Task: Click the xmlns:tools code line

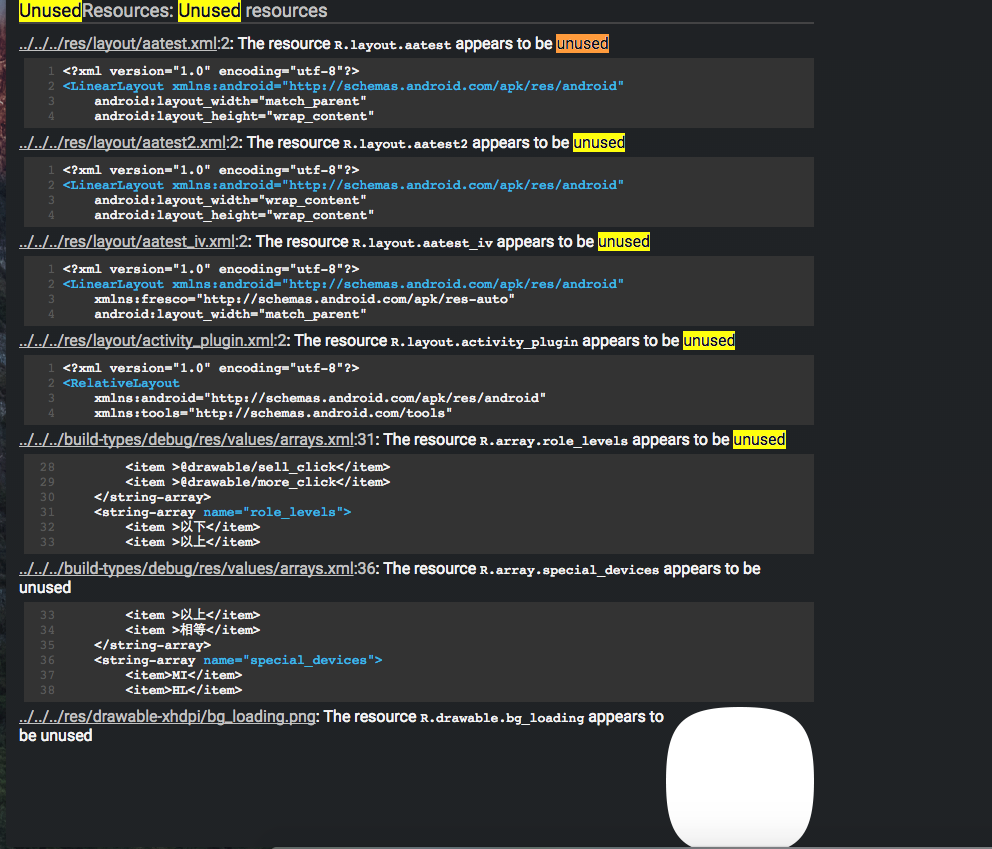Action: click(x=273, y=413)
